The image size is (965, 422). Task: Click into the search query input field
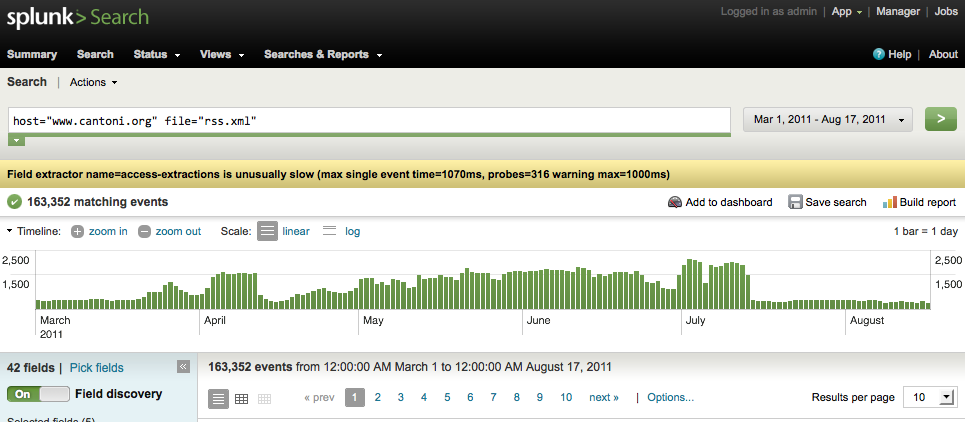tap(369, 121)
